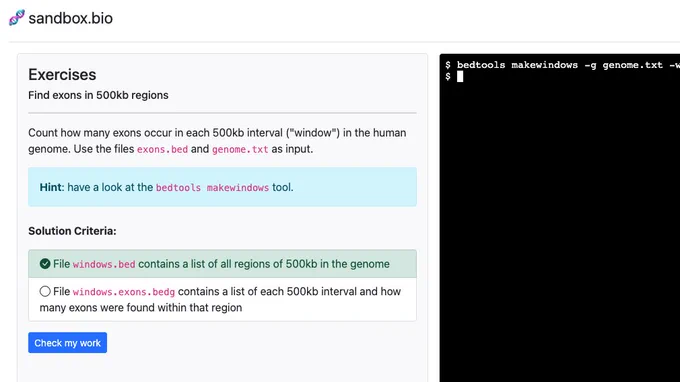Click the terminal prompt cursor

coord(460,77)
